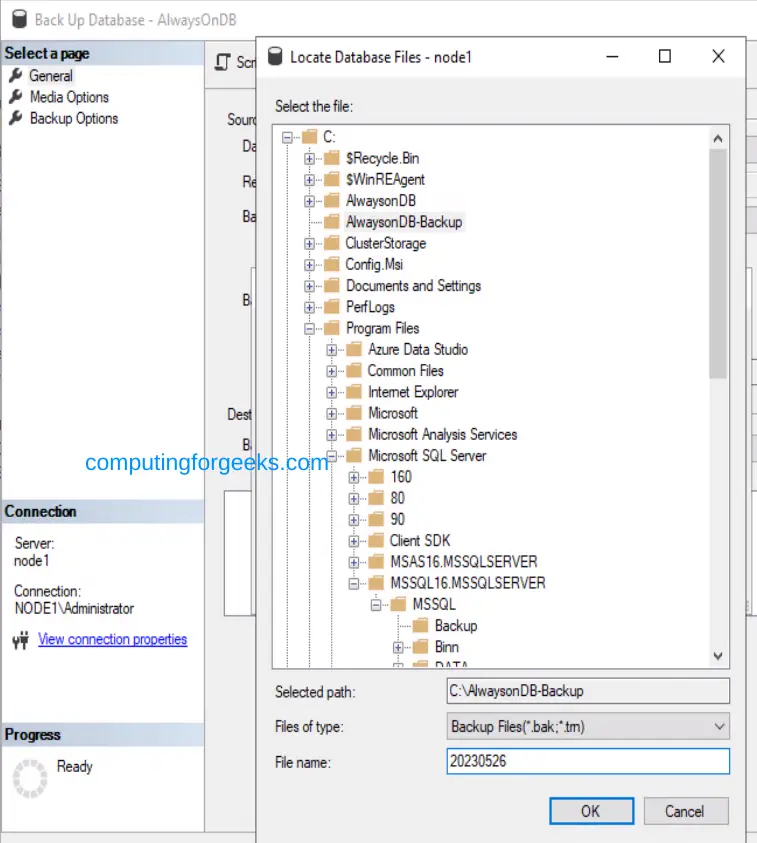Click the MSSQL16.MSSQLSERVER folder icon

[x=376, y=583]
